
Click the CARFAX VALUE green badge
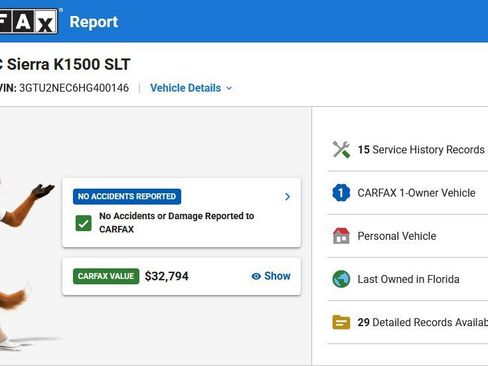[x=106, y=276]
